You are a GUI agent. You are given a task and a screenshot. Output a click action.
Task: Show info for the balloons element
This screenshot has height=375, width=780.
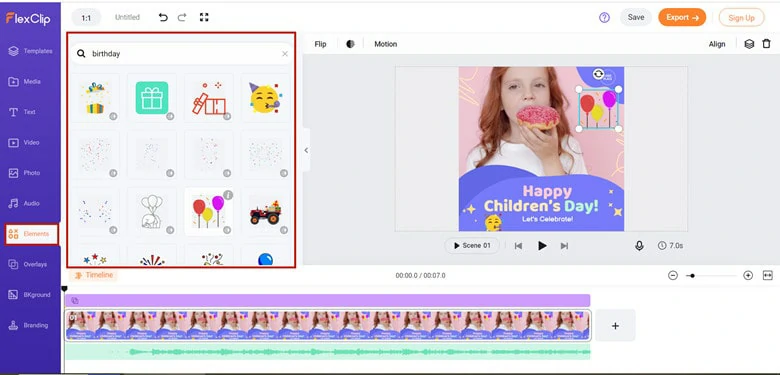coord(228,195)
